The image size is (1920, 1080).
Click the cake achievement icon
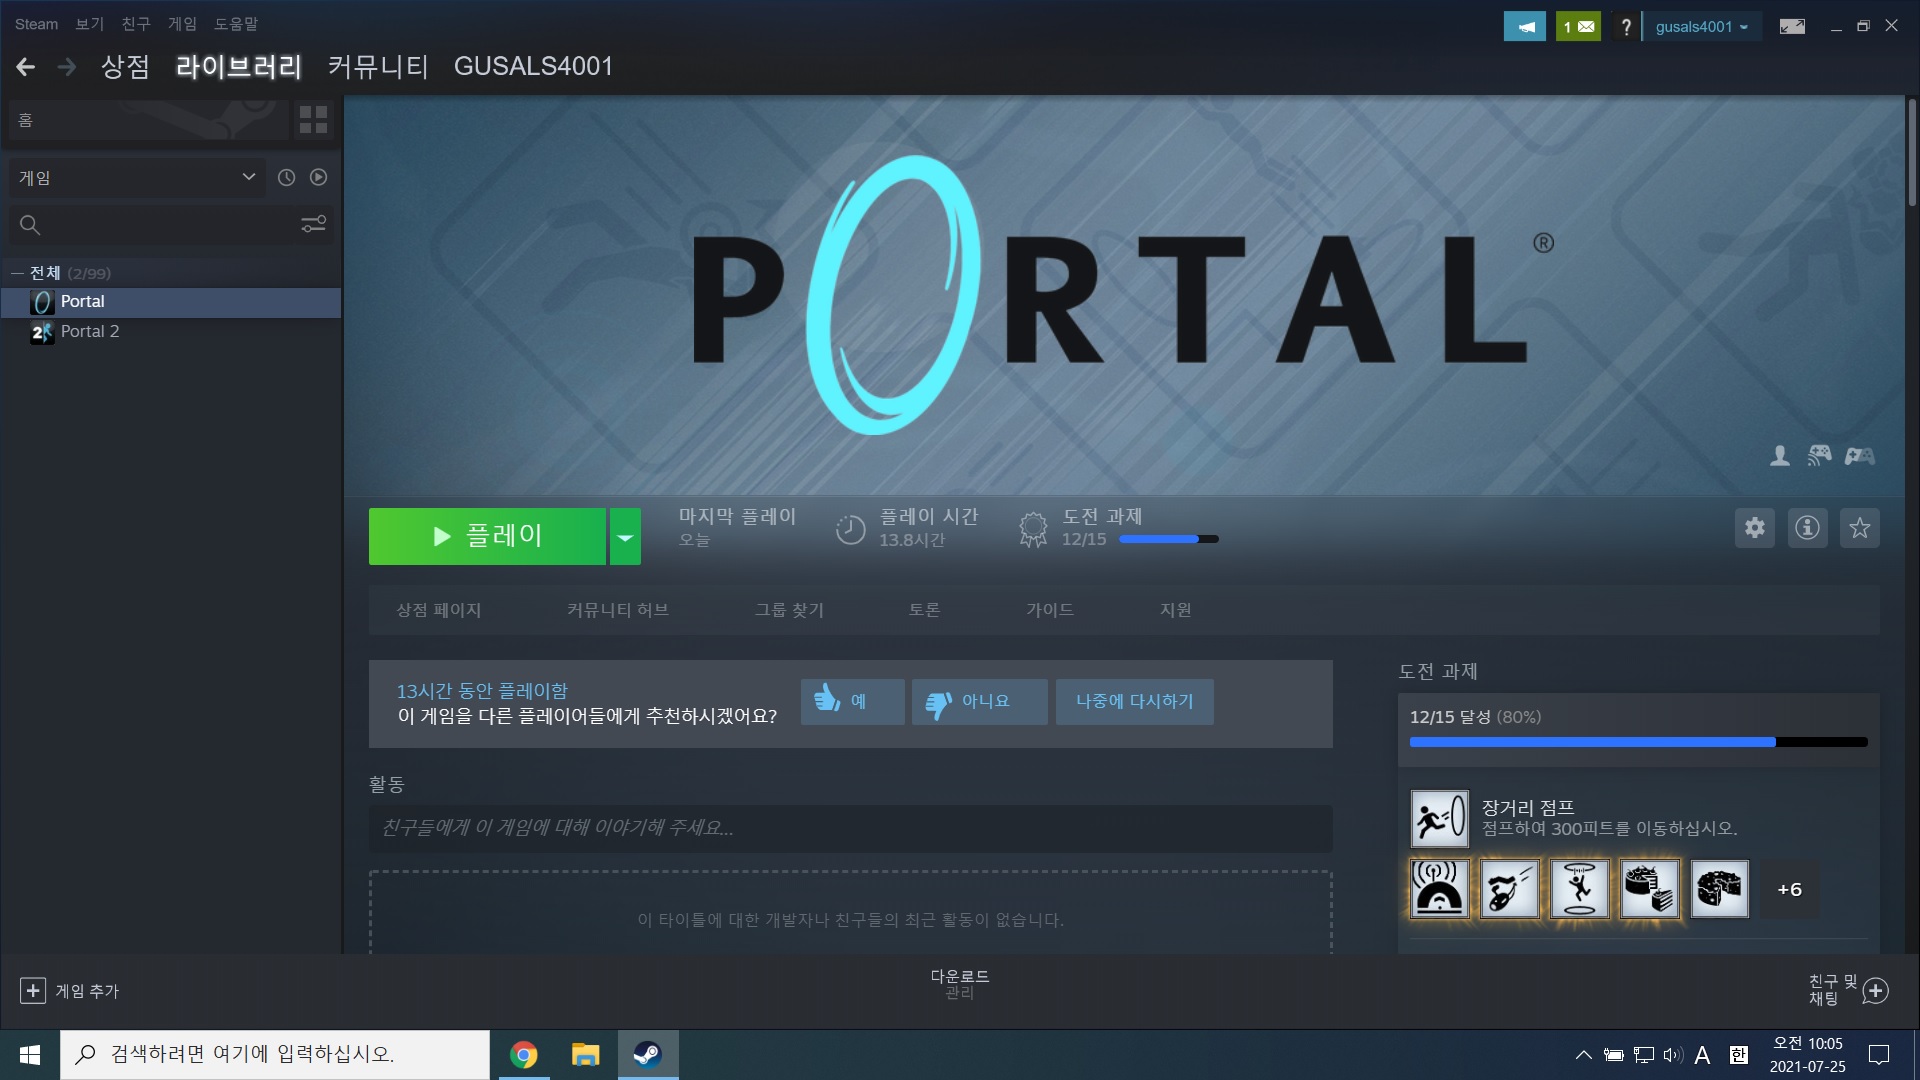[1649, 888]
